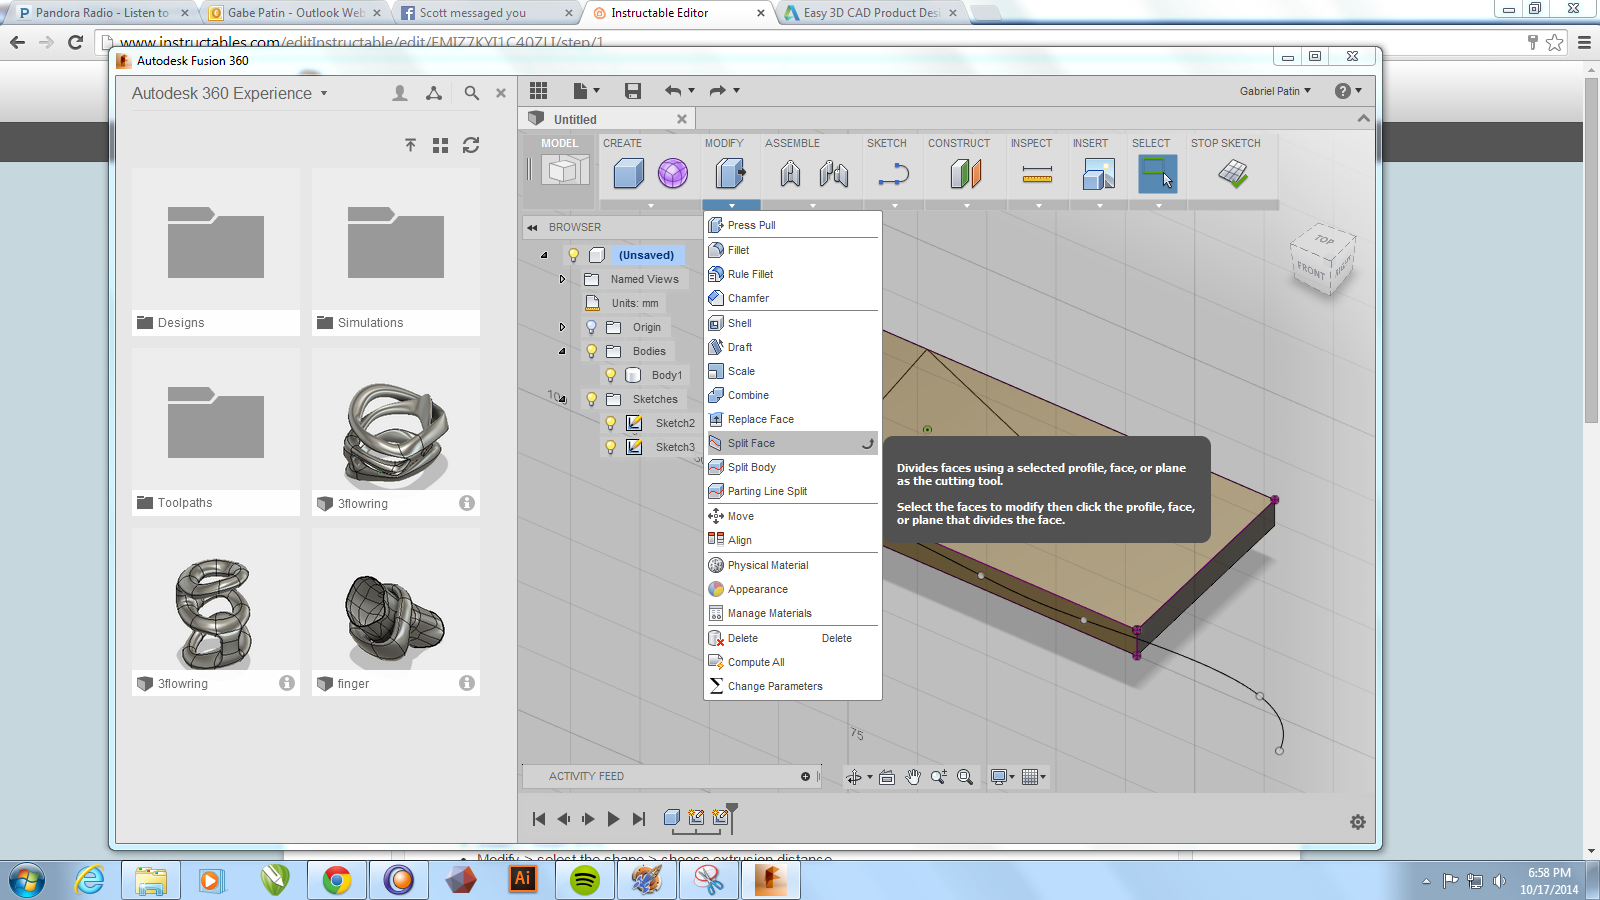Click the Stop Sketch icon
The width and height of the screenshot is (1600, 900).
pos(1233,174)
